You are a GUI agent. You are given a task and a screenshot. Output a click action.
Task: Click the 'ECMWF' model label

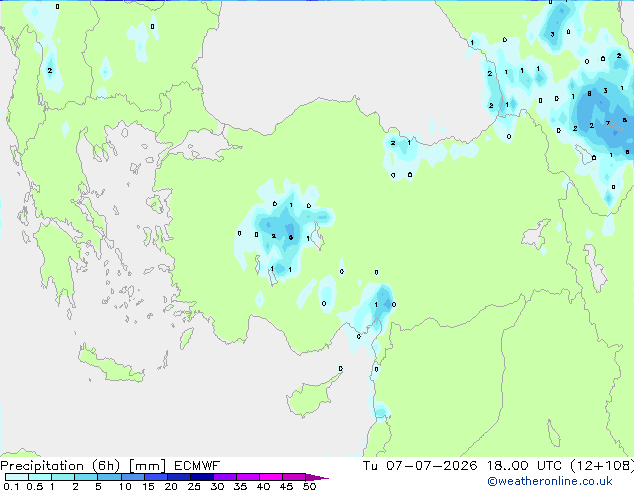point(197,466)
